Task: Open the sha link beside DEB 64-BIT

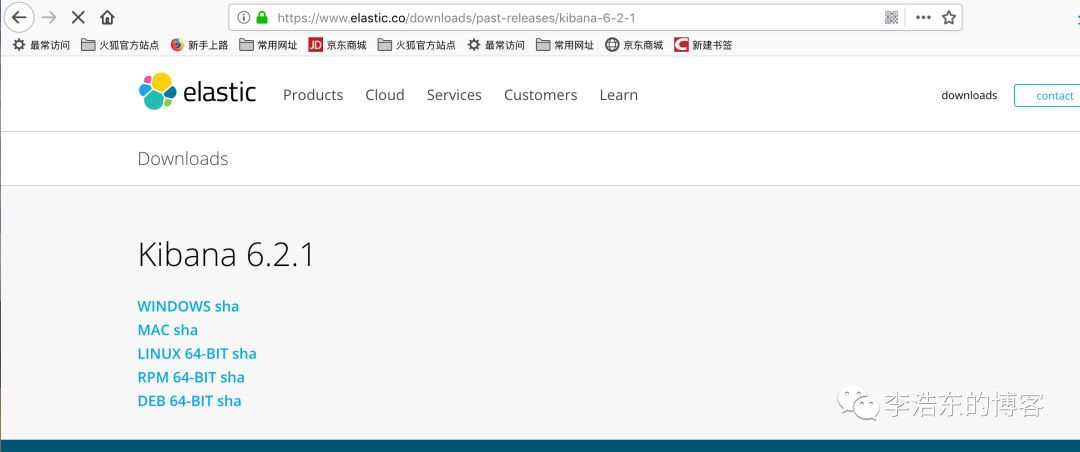Action: 229,400
